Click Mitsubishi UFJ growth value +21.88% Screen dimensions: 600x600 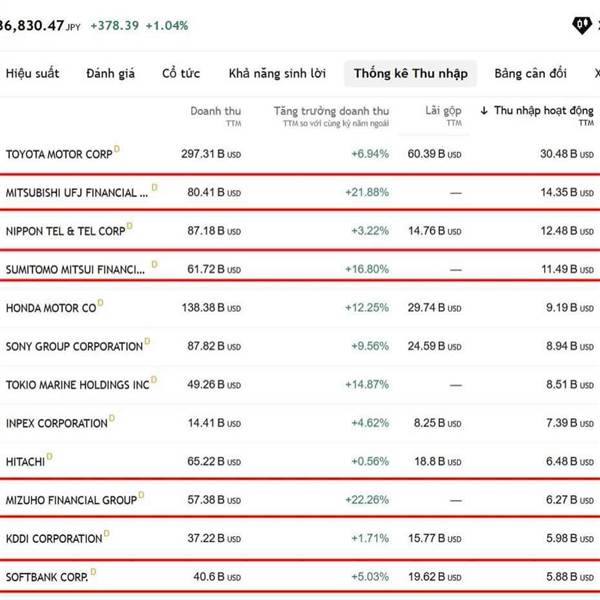[x=367, y=192]
